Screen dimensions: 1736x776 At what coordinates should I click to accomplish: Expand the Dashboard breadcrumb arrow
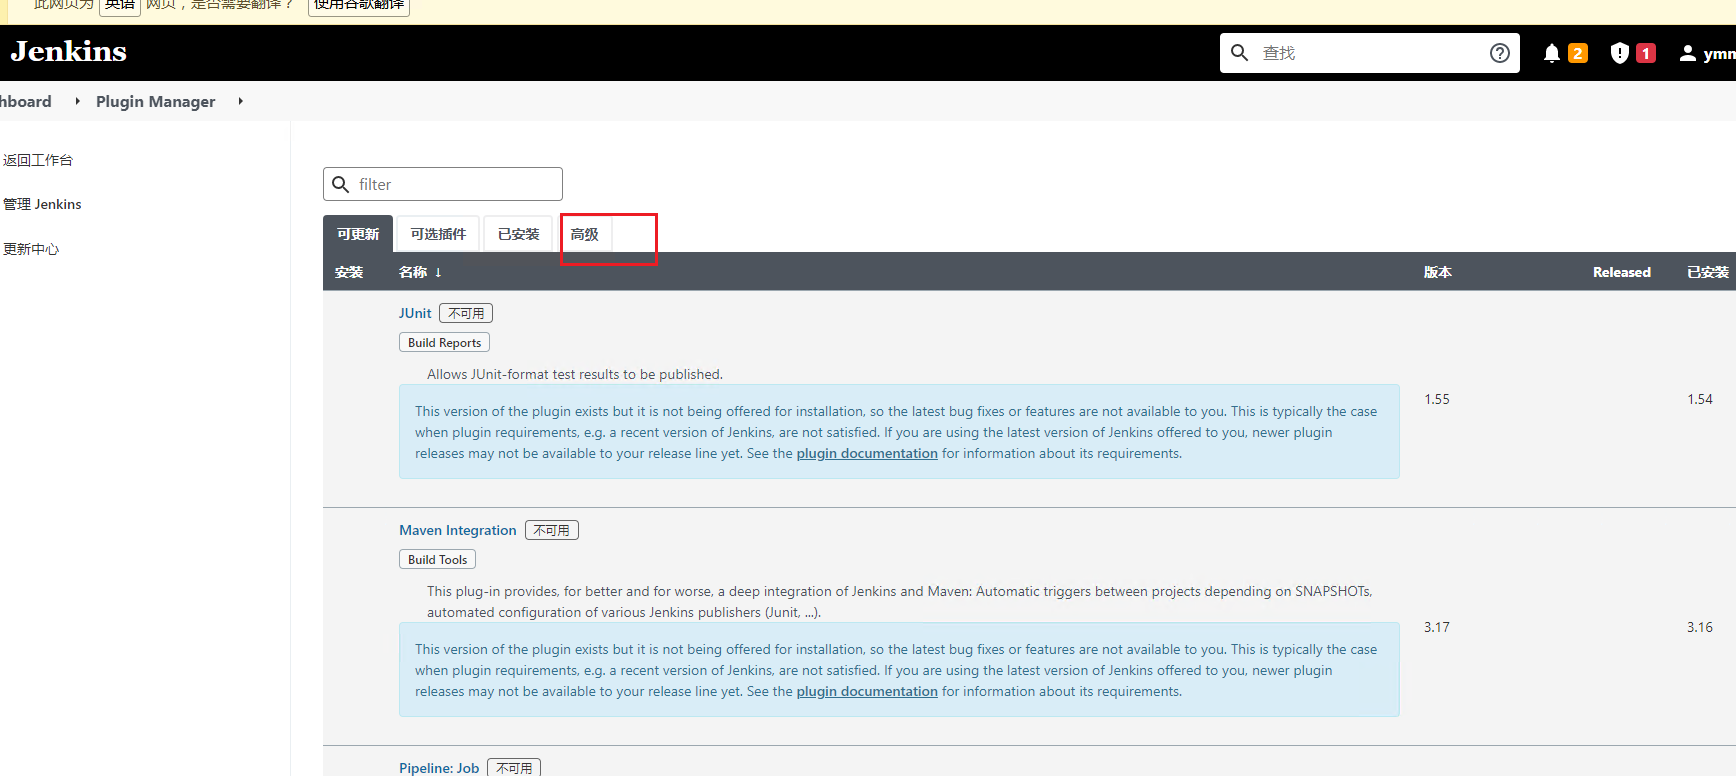77,101
